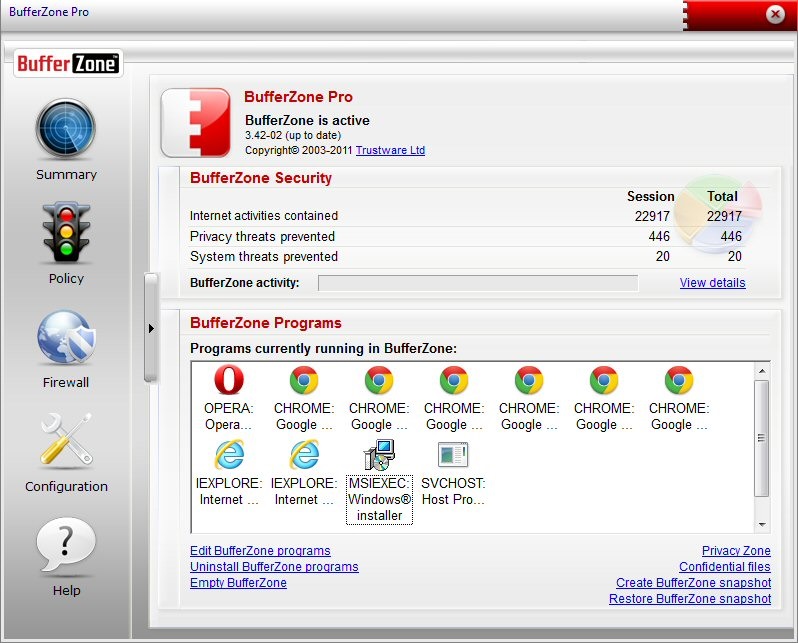The image size is (798, 643).
Task: Open the Help speech bubble icon
Action: [x=66, y=544]
